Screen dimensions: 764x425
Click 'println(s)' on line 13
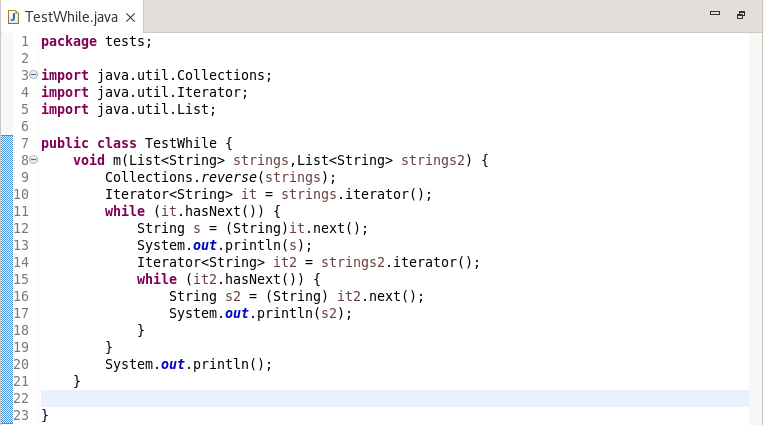pyautogui.click(x=265, y=246)
